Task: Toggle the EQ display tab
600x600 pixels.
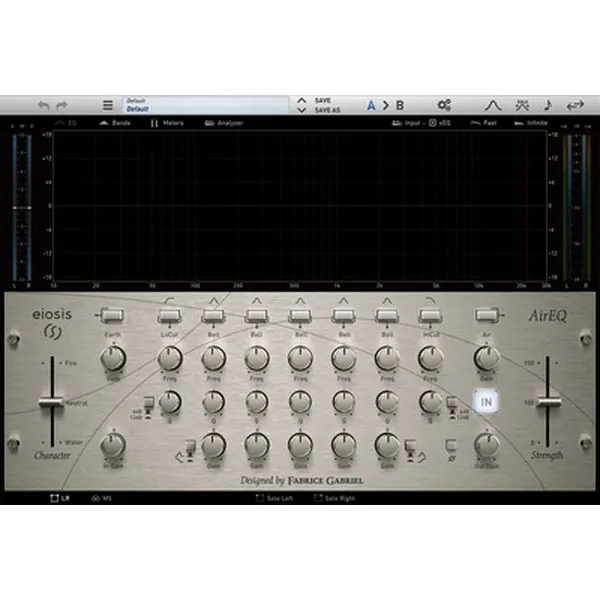Action: [x=66, y=123]
